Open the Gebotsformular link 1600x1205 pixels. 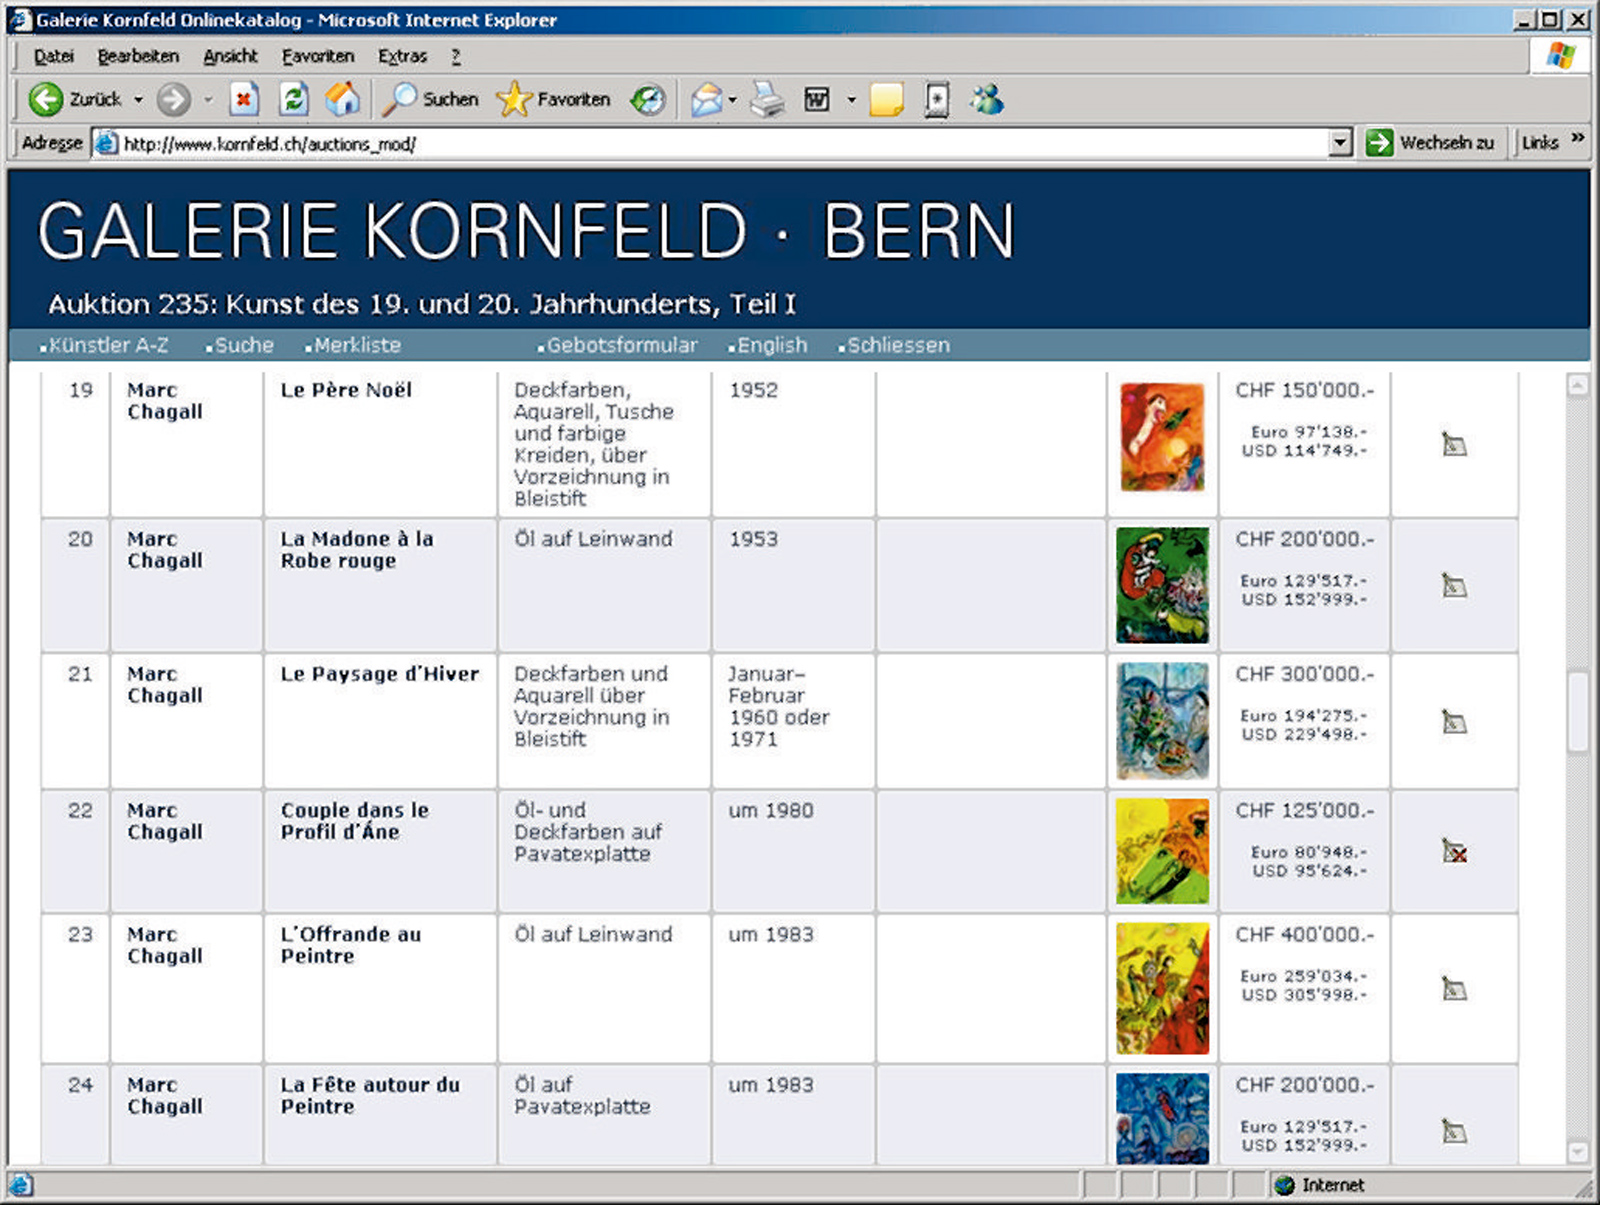pos(621,345)
